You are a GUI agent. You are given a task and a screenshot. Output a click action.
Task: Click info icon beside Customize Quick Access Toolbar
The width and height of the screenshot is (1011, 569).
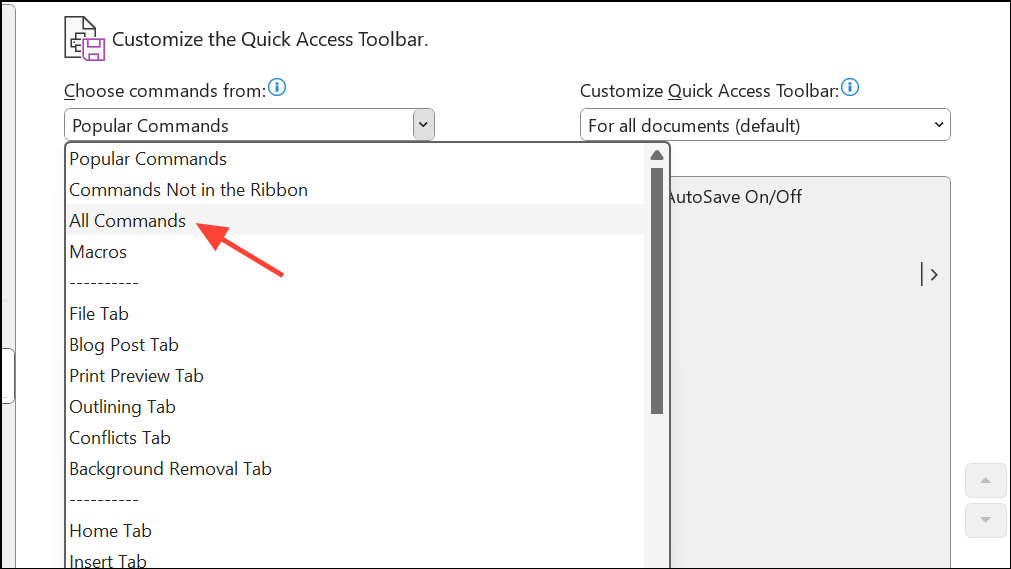[x=850, y=88]
